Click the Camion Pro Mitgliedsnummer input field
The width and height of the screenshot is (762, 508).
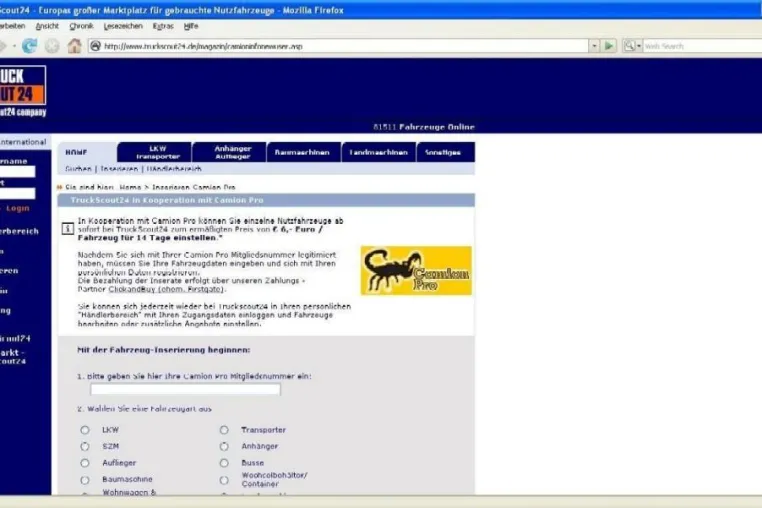click(x=185, y=389)
